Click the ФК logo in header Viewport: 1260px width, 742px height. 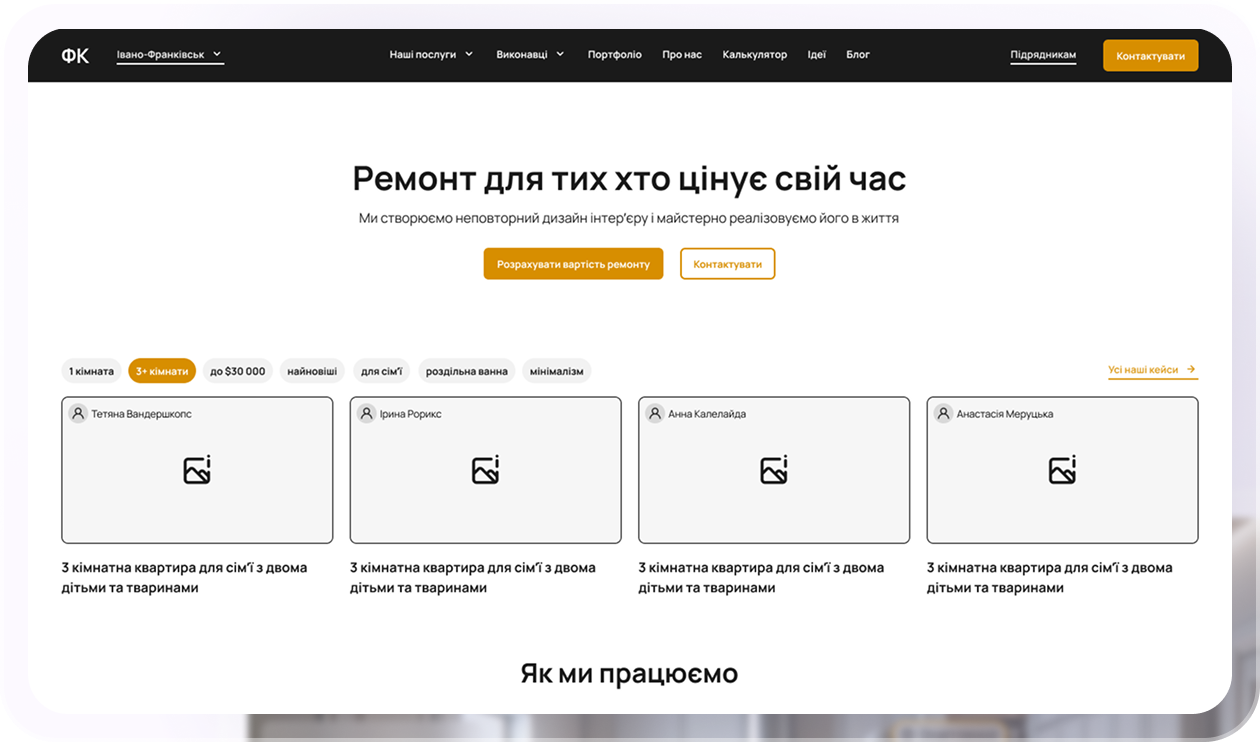(x=75, y=55)
